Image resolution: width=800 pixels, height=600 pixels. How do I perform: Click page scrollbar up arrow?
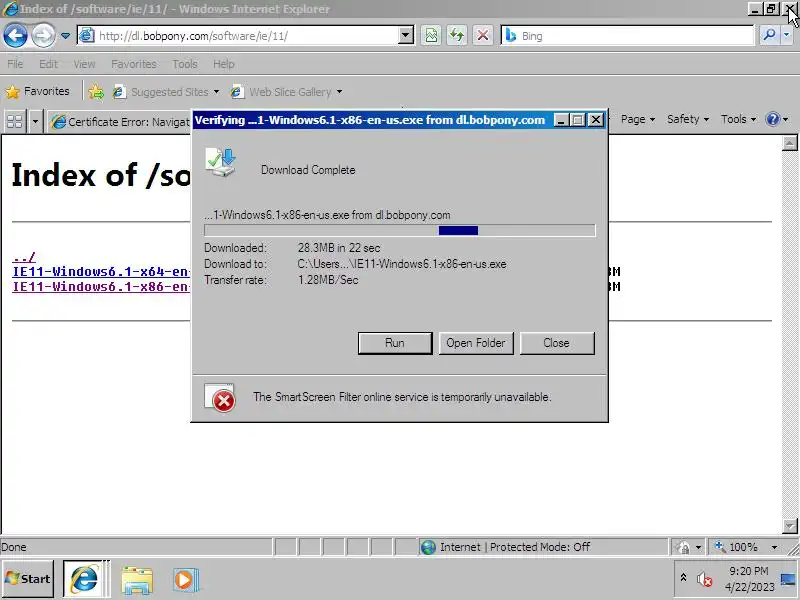coord(790,143)
